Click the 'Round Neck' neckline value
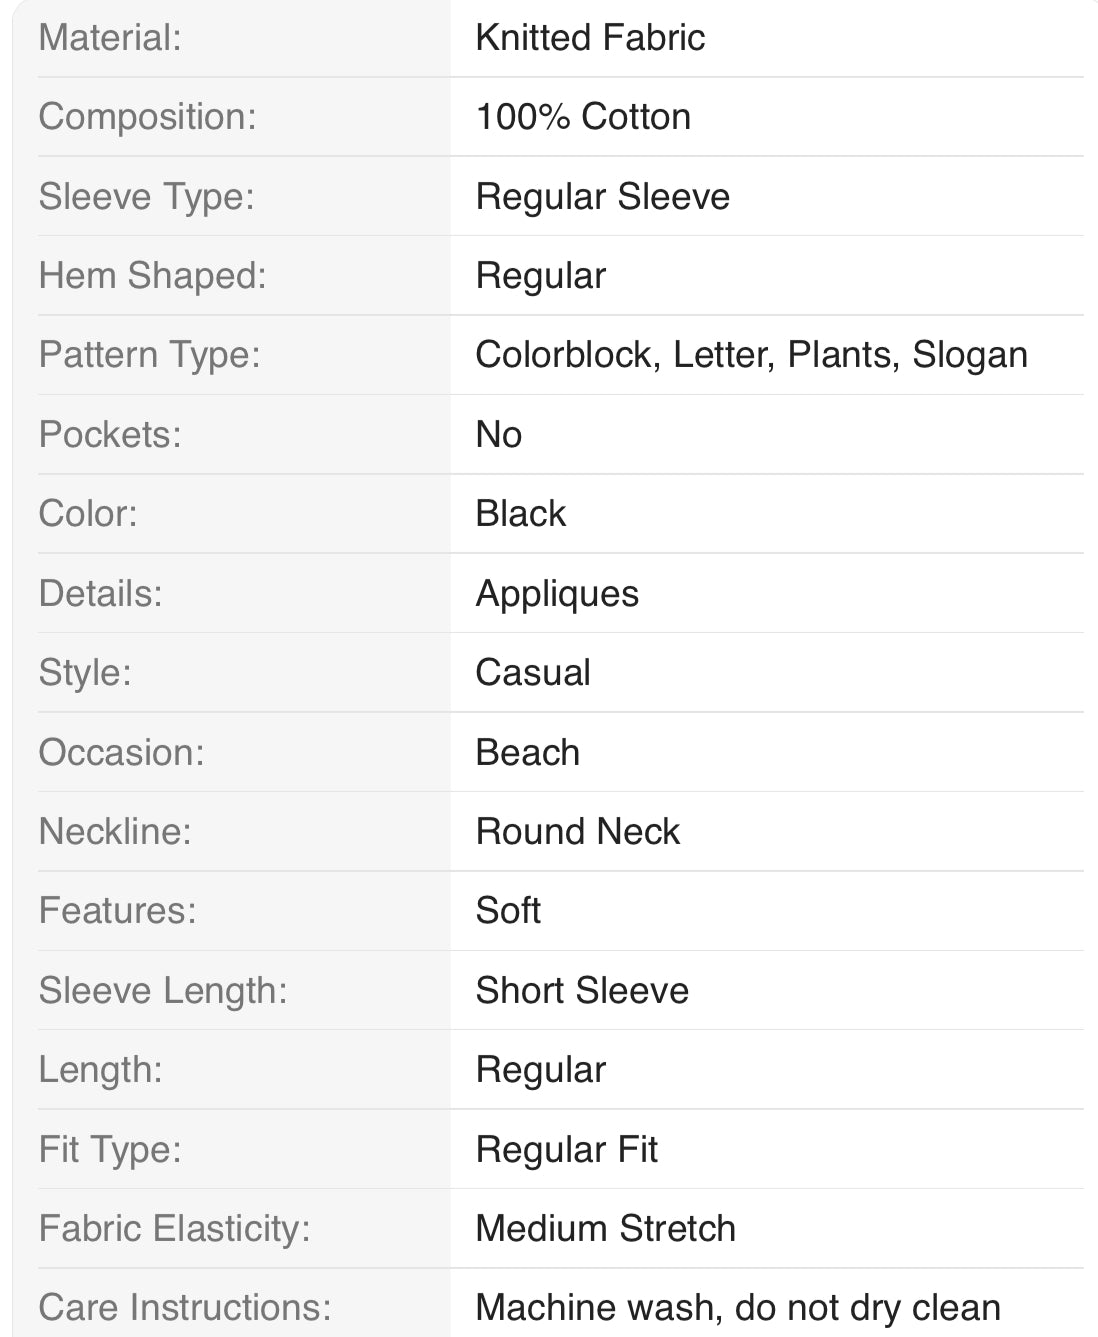 pos(577,832)
